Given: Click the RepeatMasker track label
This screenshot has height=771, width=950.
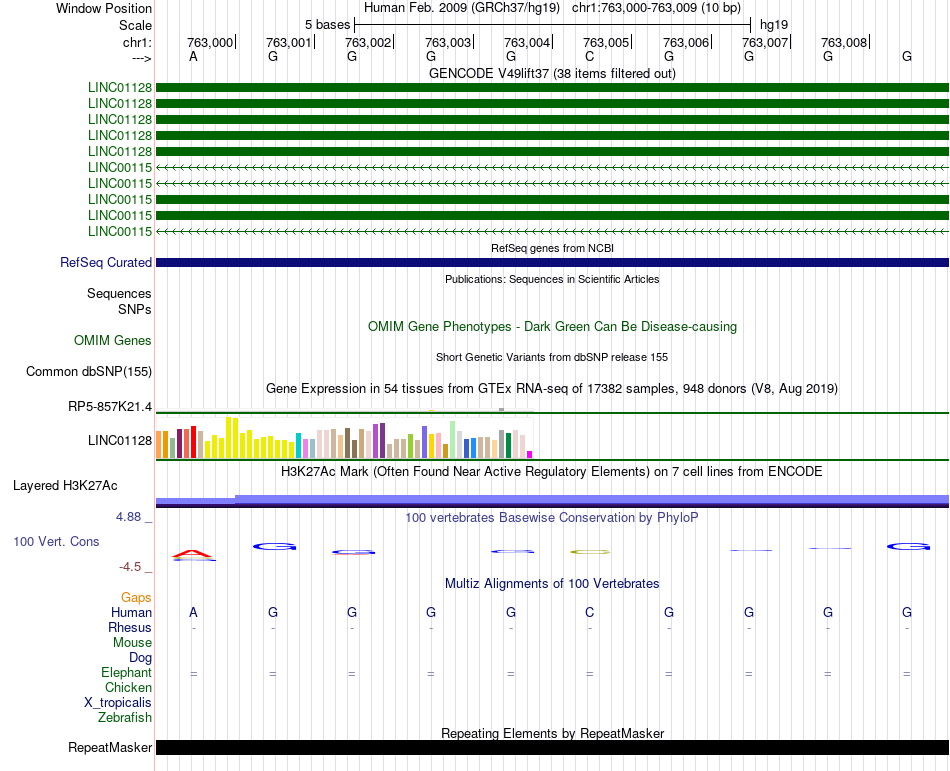Looking at the screenshot, I should pos(110,748).
